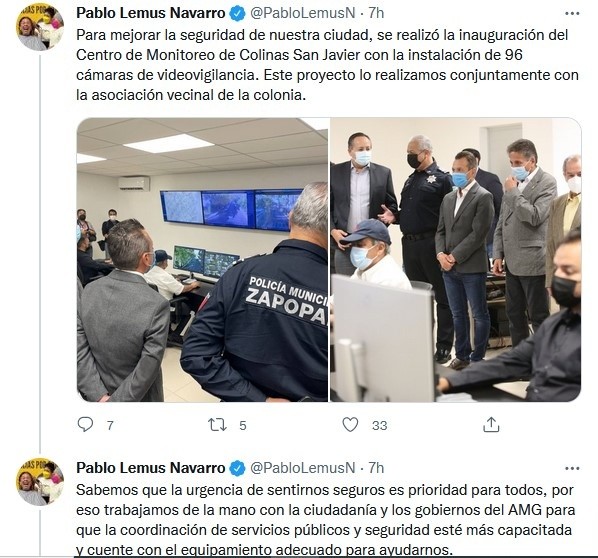
Task: Open the three-dot menu on the second tweet
Action: [572, 468]
